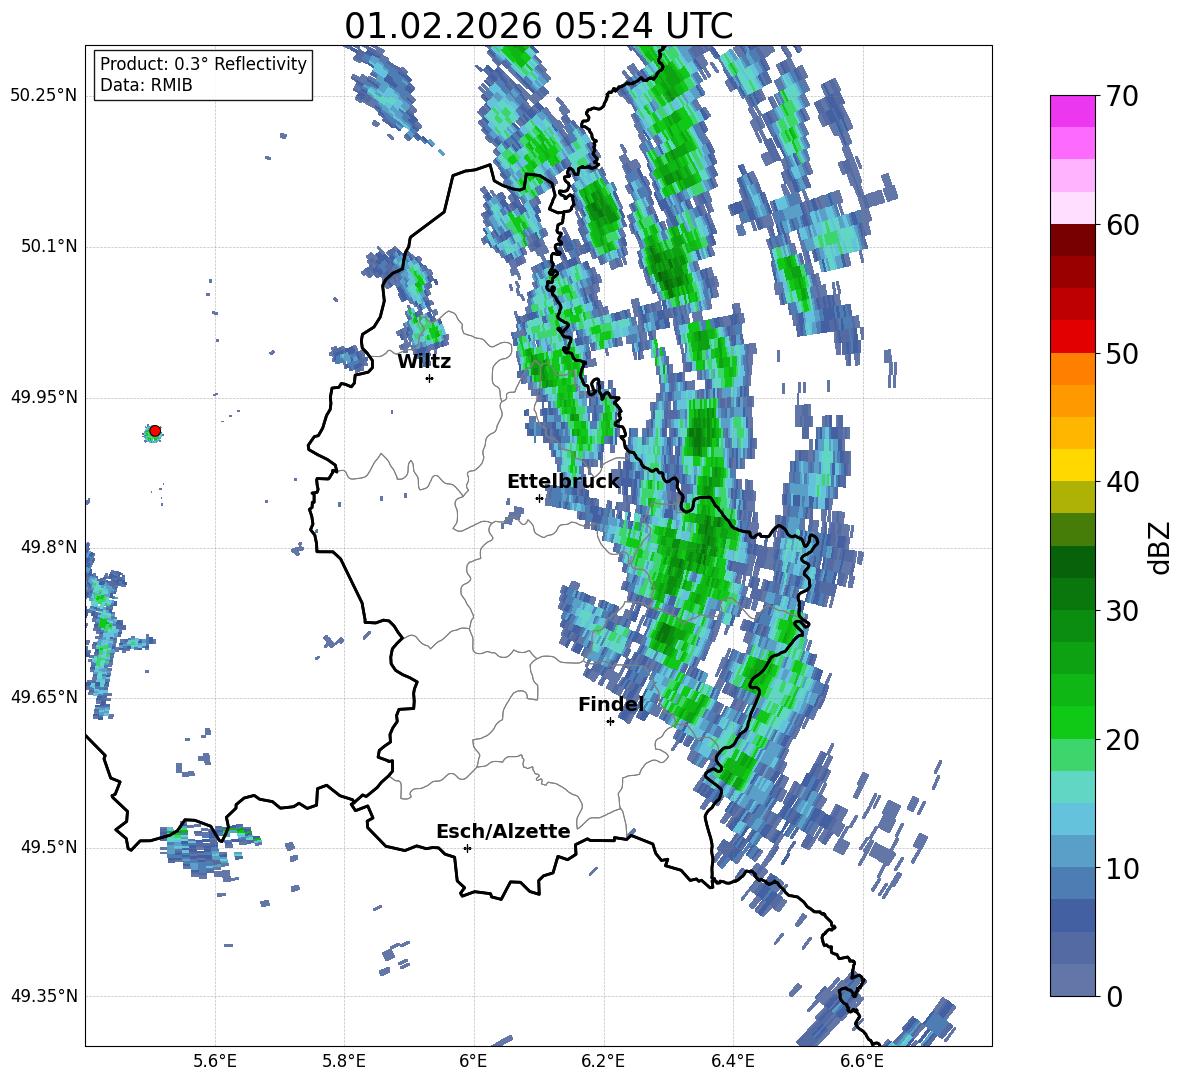Click the bright red colorbar swatch

1072,337
